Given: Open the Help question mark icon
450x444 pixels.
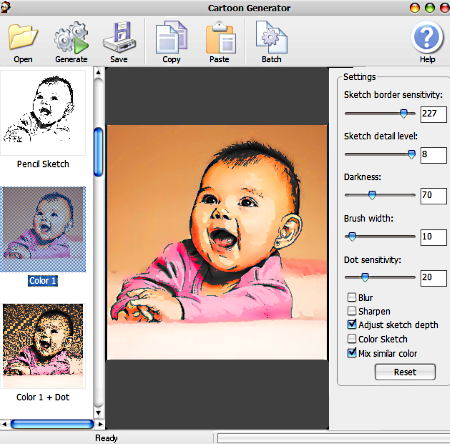Looking at the screenshot, I should point(427,38).
